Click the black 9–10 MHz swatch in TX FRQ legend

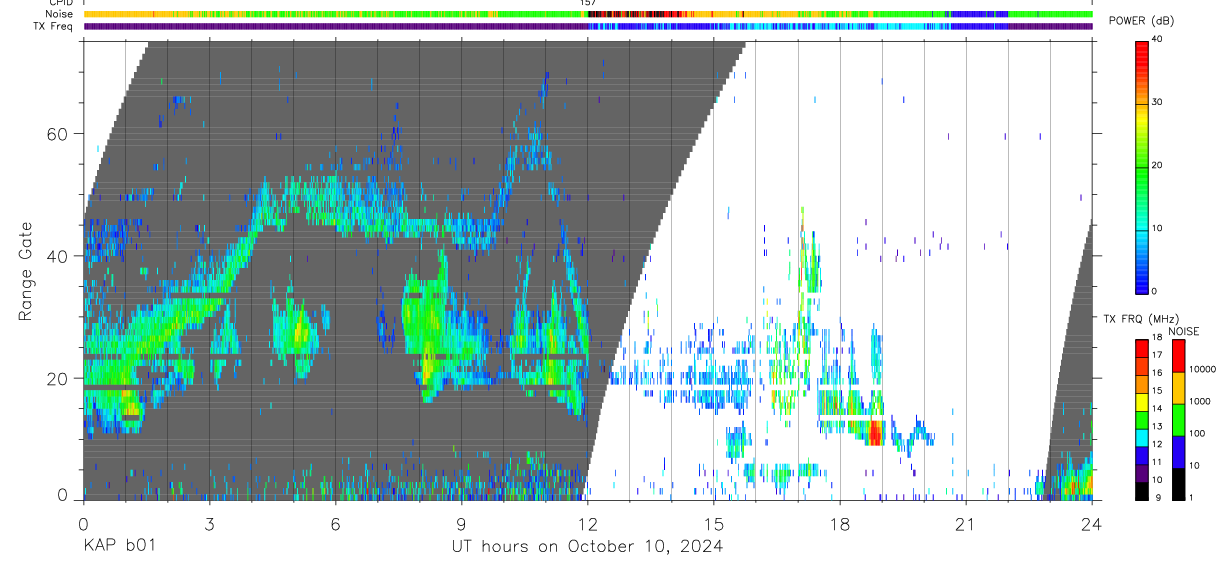point(1141,491)
